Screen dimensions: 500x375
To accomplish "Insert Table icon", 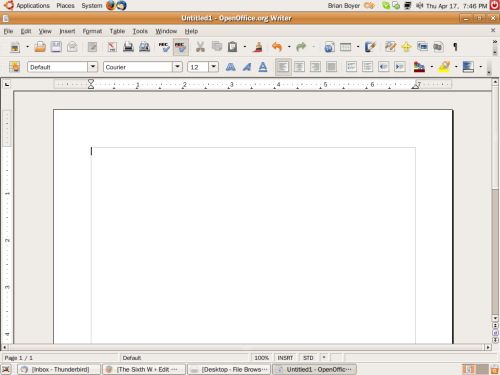I will pos(346,47).
